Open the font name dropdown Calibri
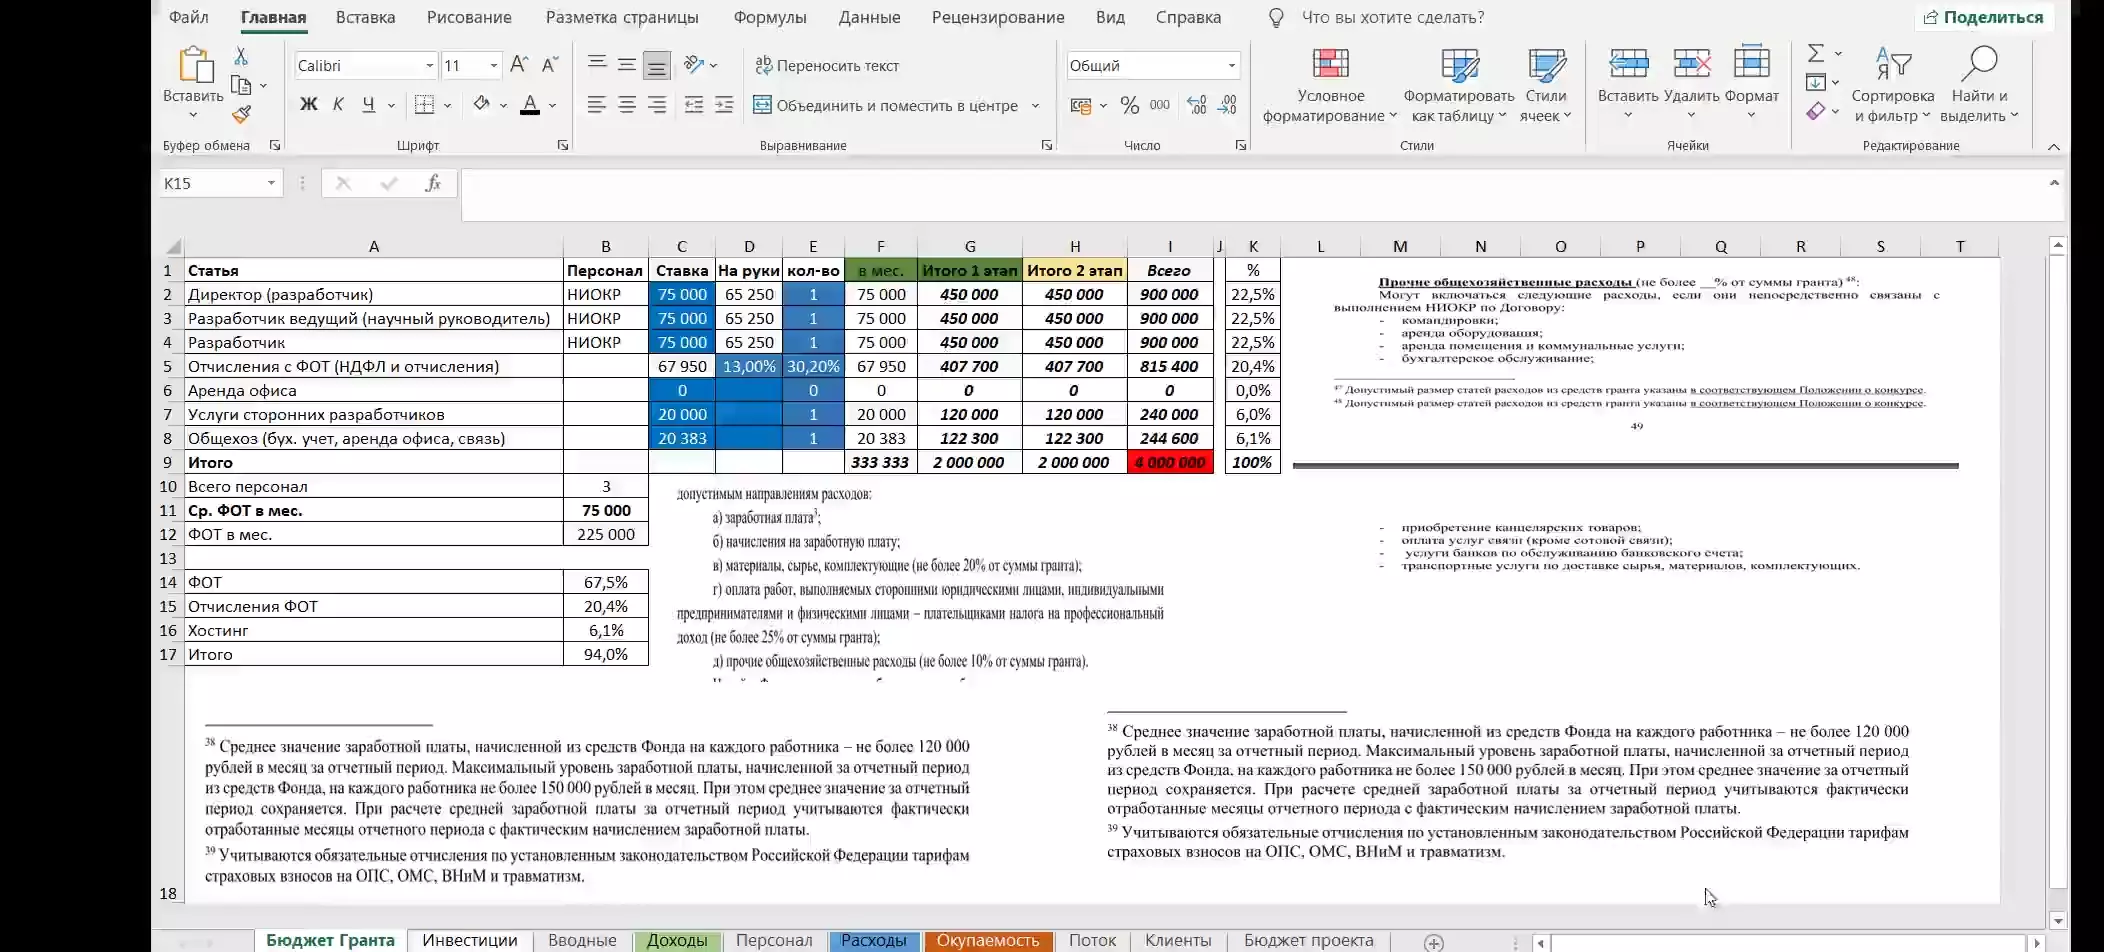 [x=429, y=66]
